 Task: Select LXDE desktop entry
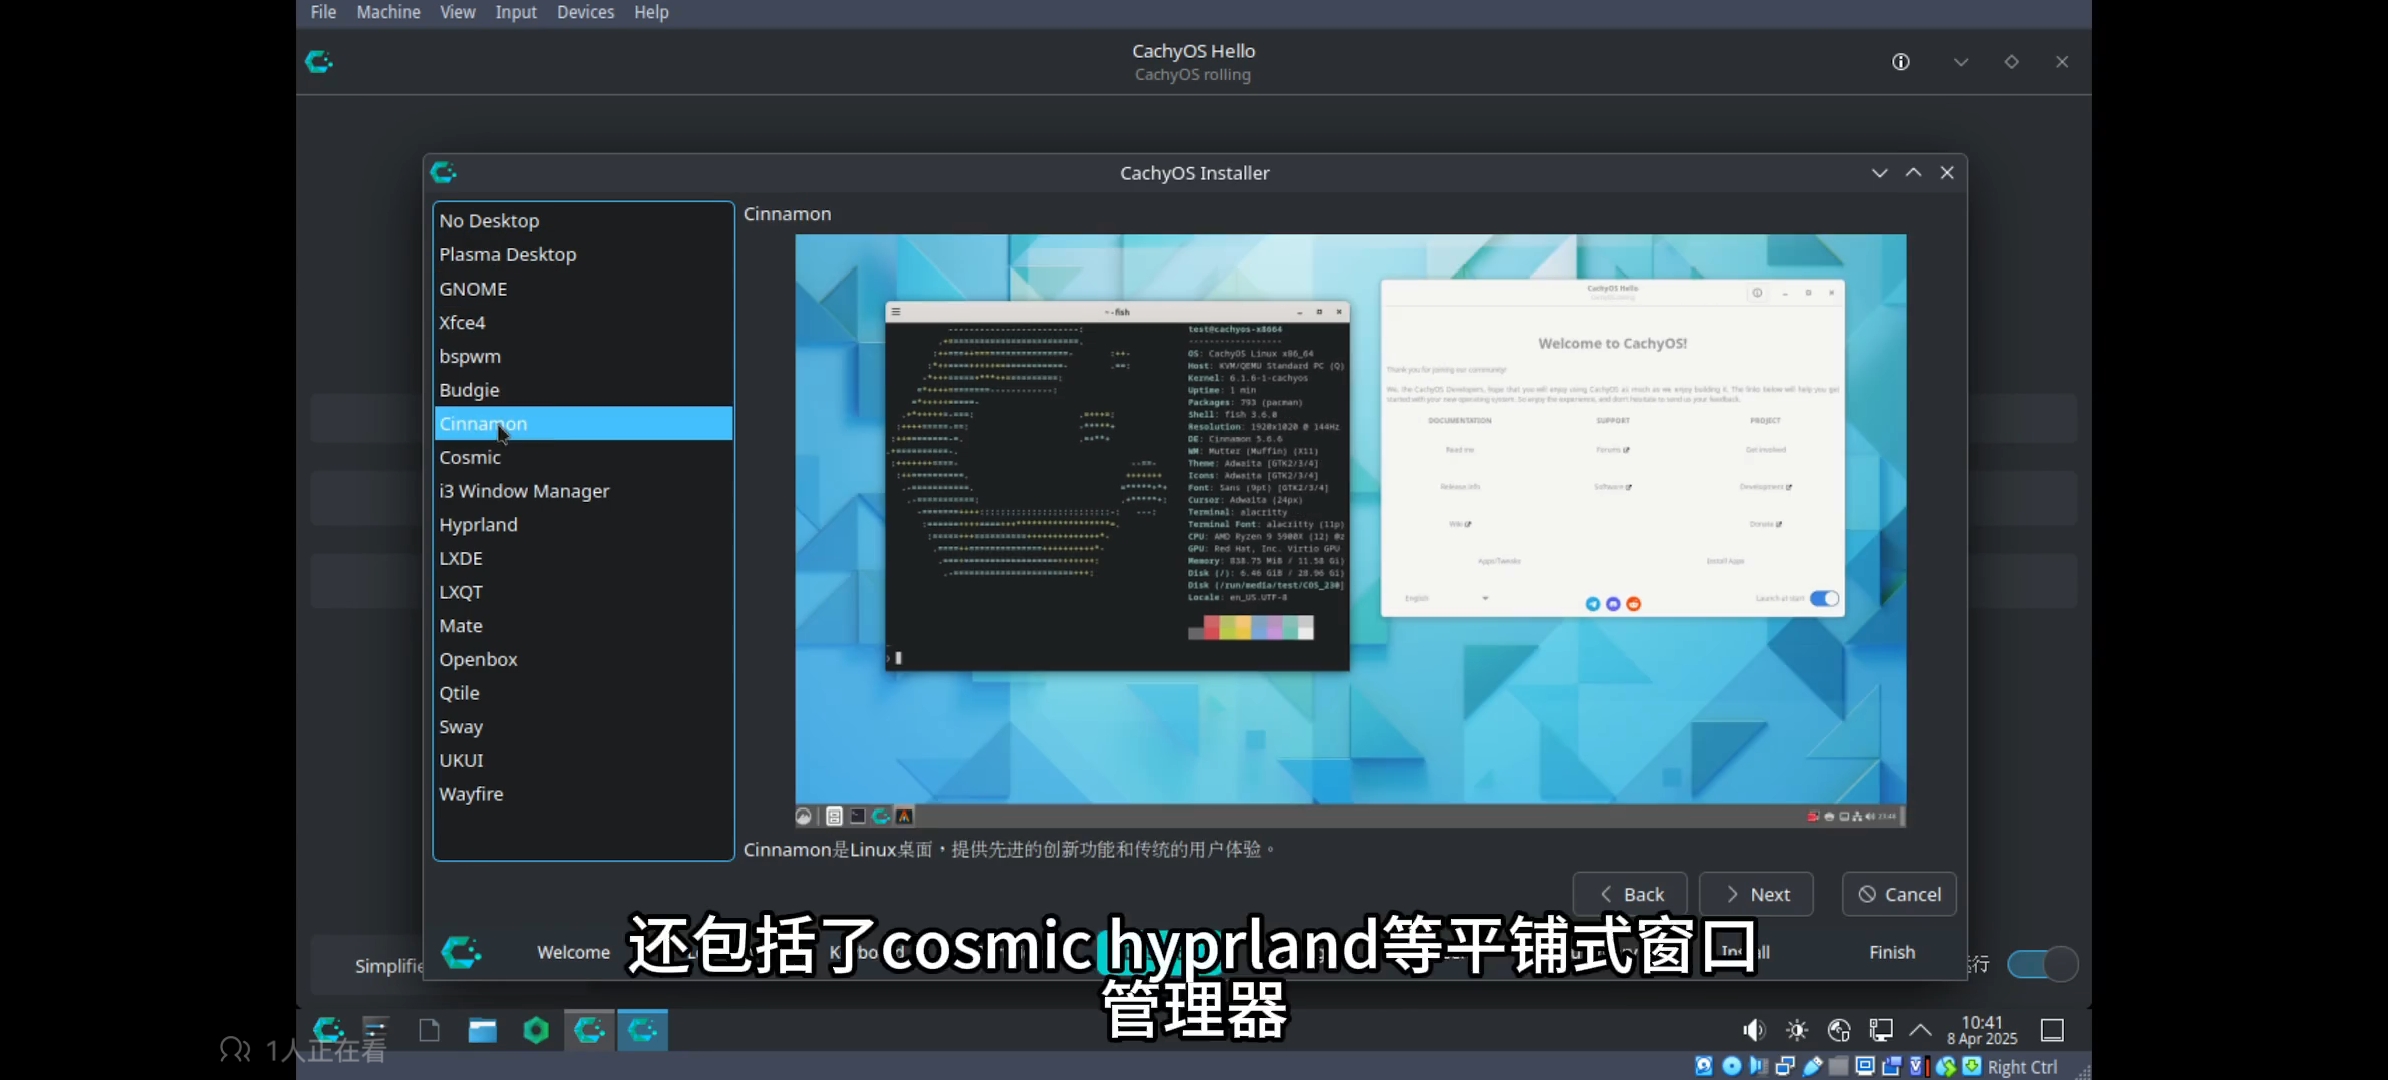pyautogui.click(x=583, y=558)
